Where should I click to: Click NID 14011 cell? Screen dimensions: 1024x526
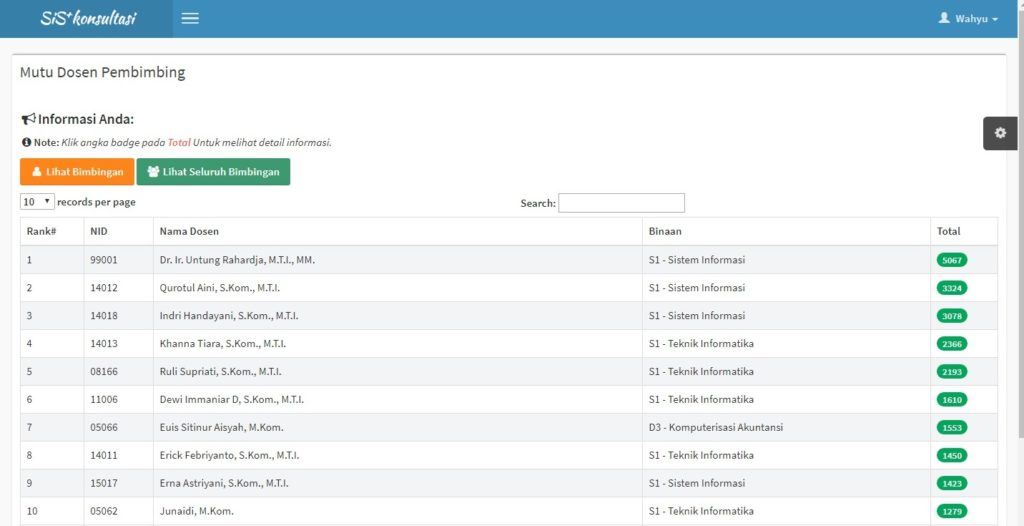pos(118,455)
